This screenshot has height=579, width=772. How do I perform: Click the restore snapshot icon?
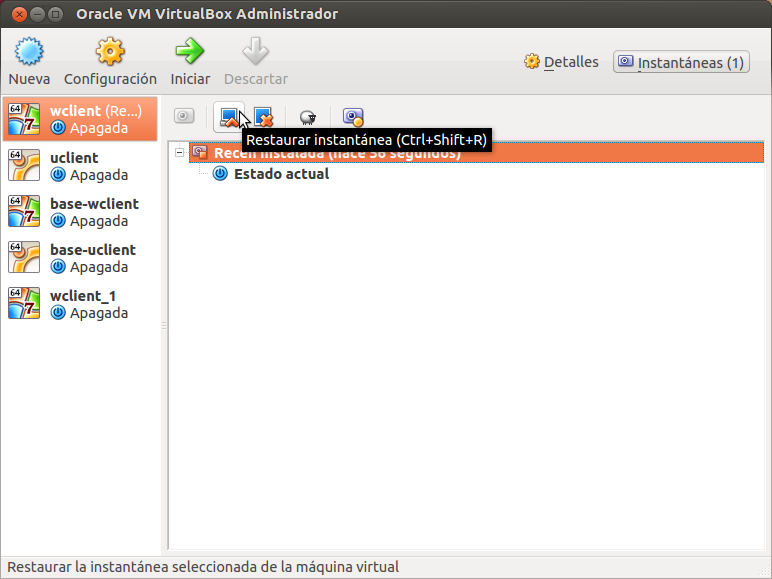point(229,117)
